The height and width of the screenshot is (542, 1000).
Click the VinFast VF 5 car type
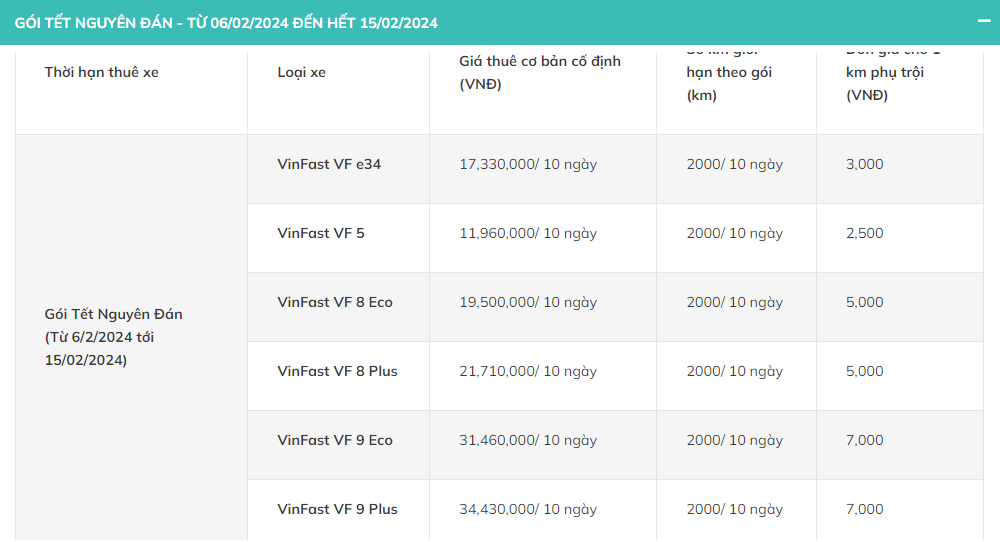(321, 233)
